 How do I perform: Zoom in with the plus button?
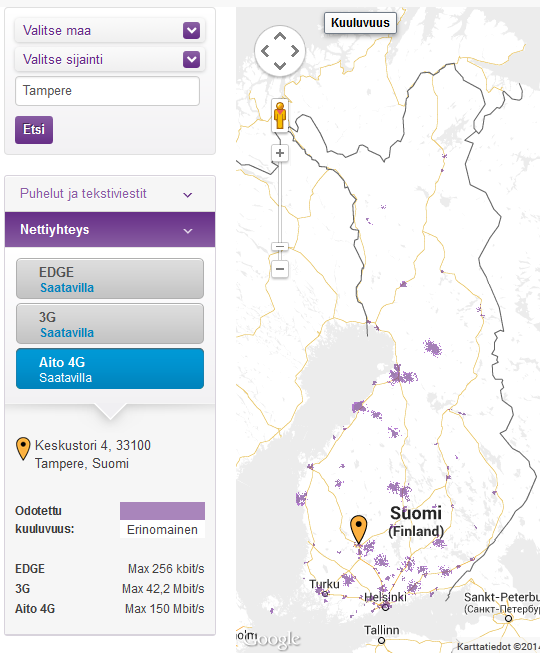click(280, 153)
